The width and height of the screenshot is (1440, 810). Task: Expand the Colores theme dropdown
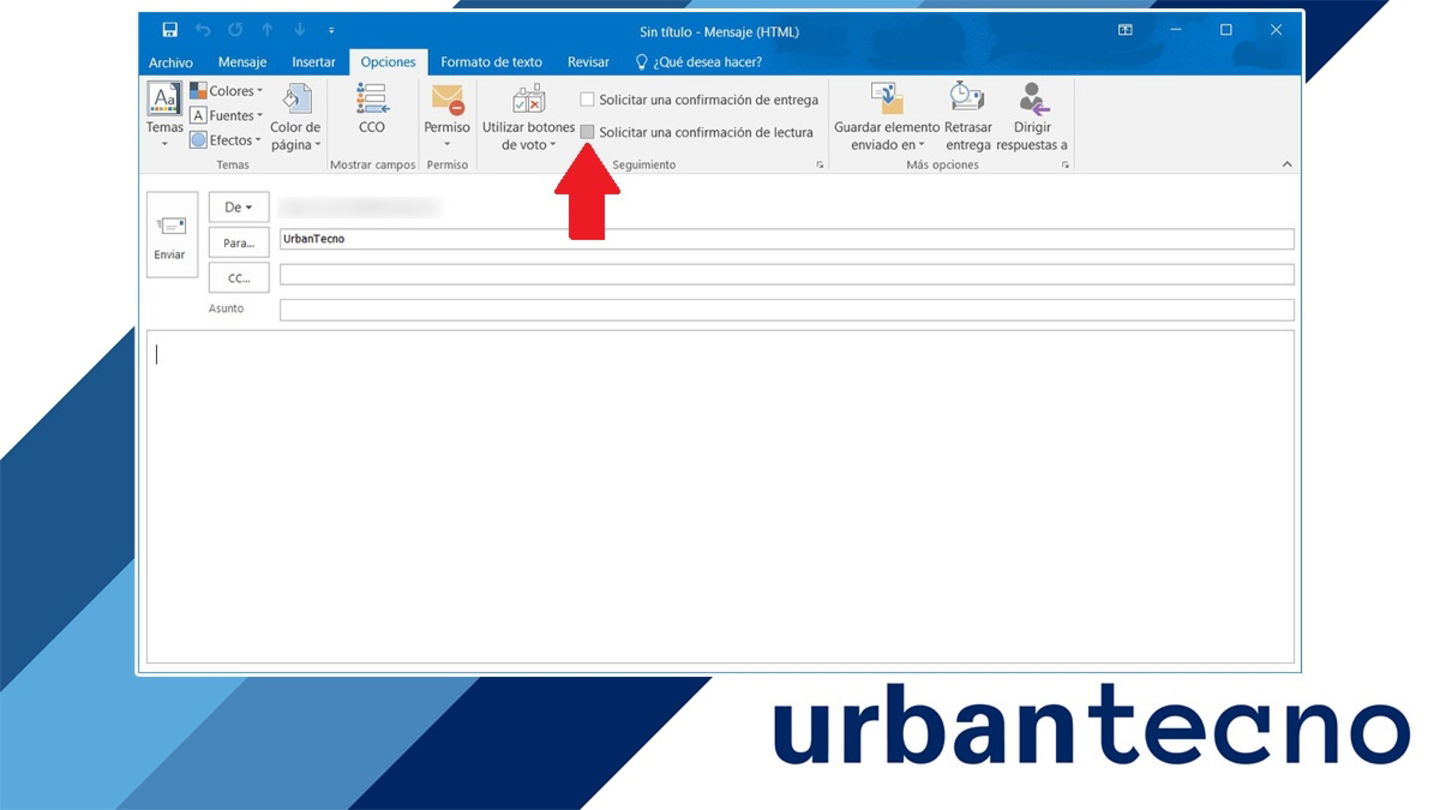tap(226, 91)
